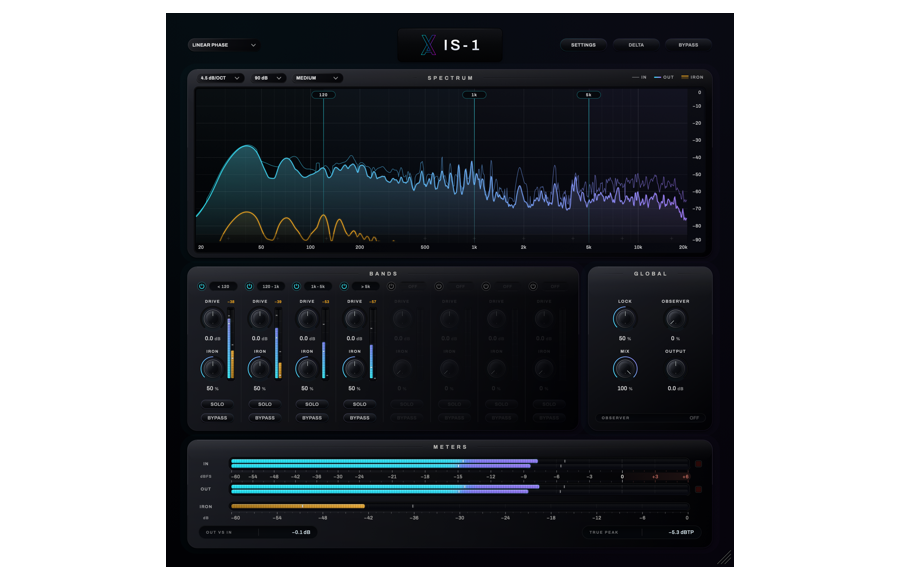Solo the 1k - 5k band
The width and height of the screenshot is (900, 581).
pos(312,404)
